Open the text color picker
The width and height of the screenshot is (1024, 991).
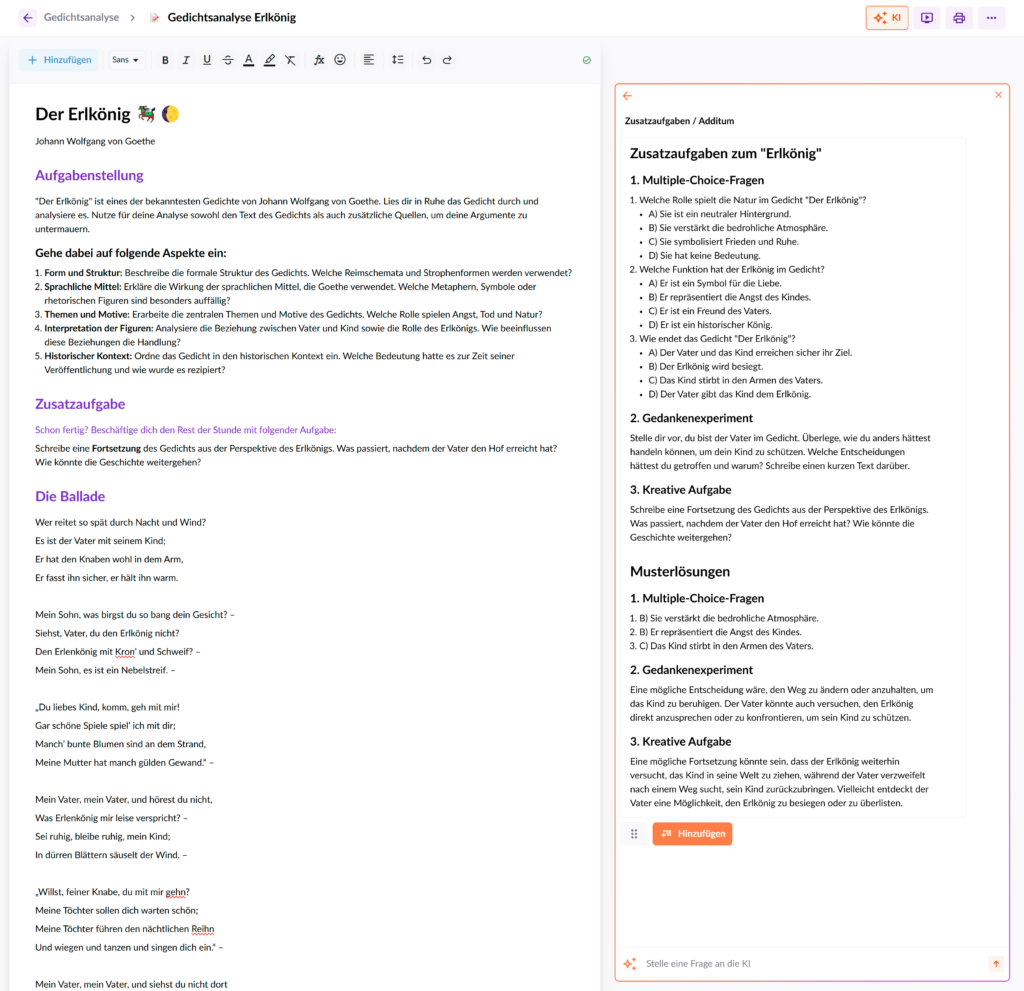coord(249,60)
